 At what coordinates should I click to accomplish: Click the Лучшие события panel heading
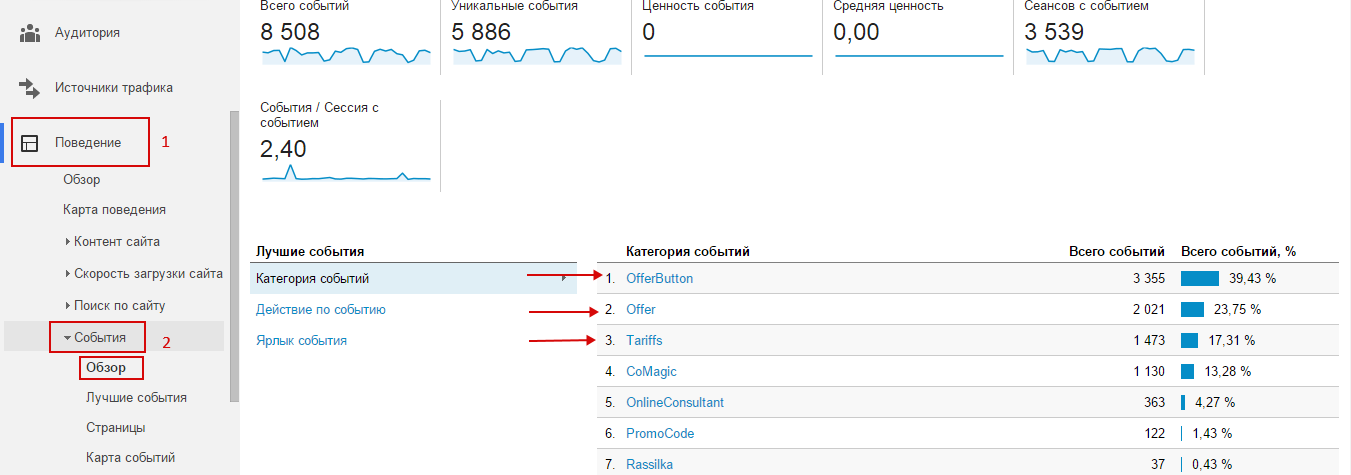(310, 251)
